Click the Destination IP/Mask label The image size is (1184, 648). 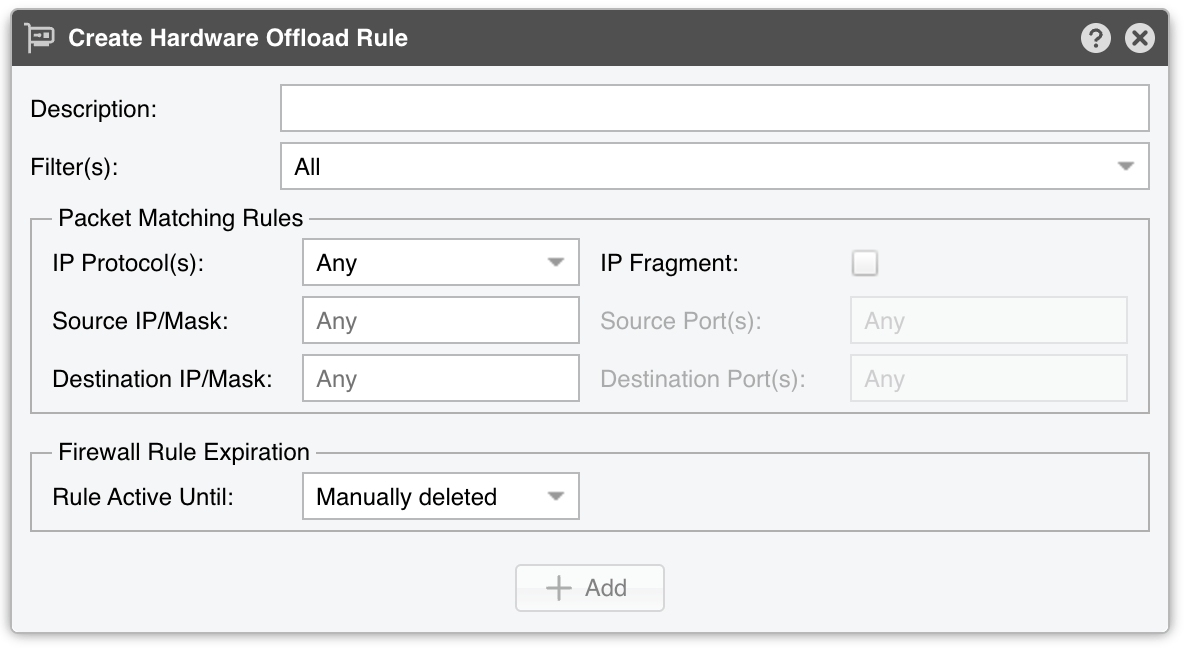pyautogui.click(x=162, y=379)
